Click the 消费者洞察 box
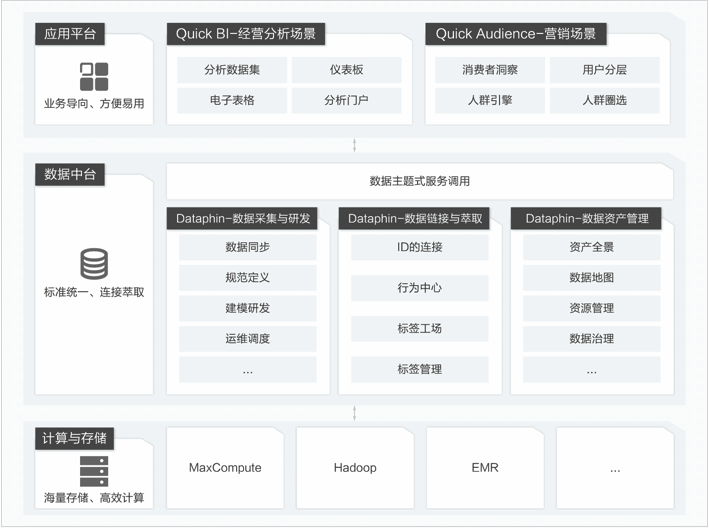Screen dimensions: 709x528 tap(490, 70)
